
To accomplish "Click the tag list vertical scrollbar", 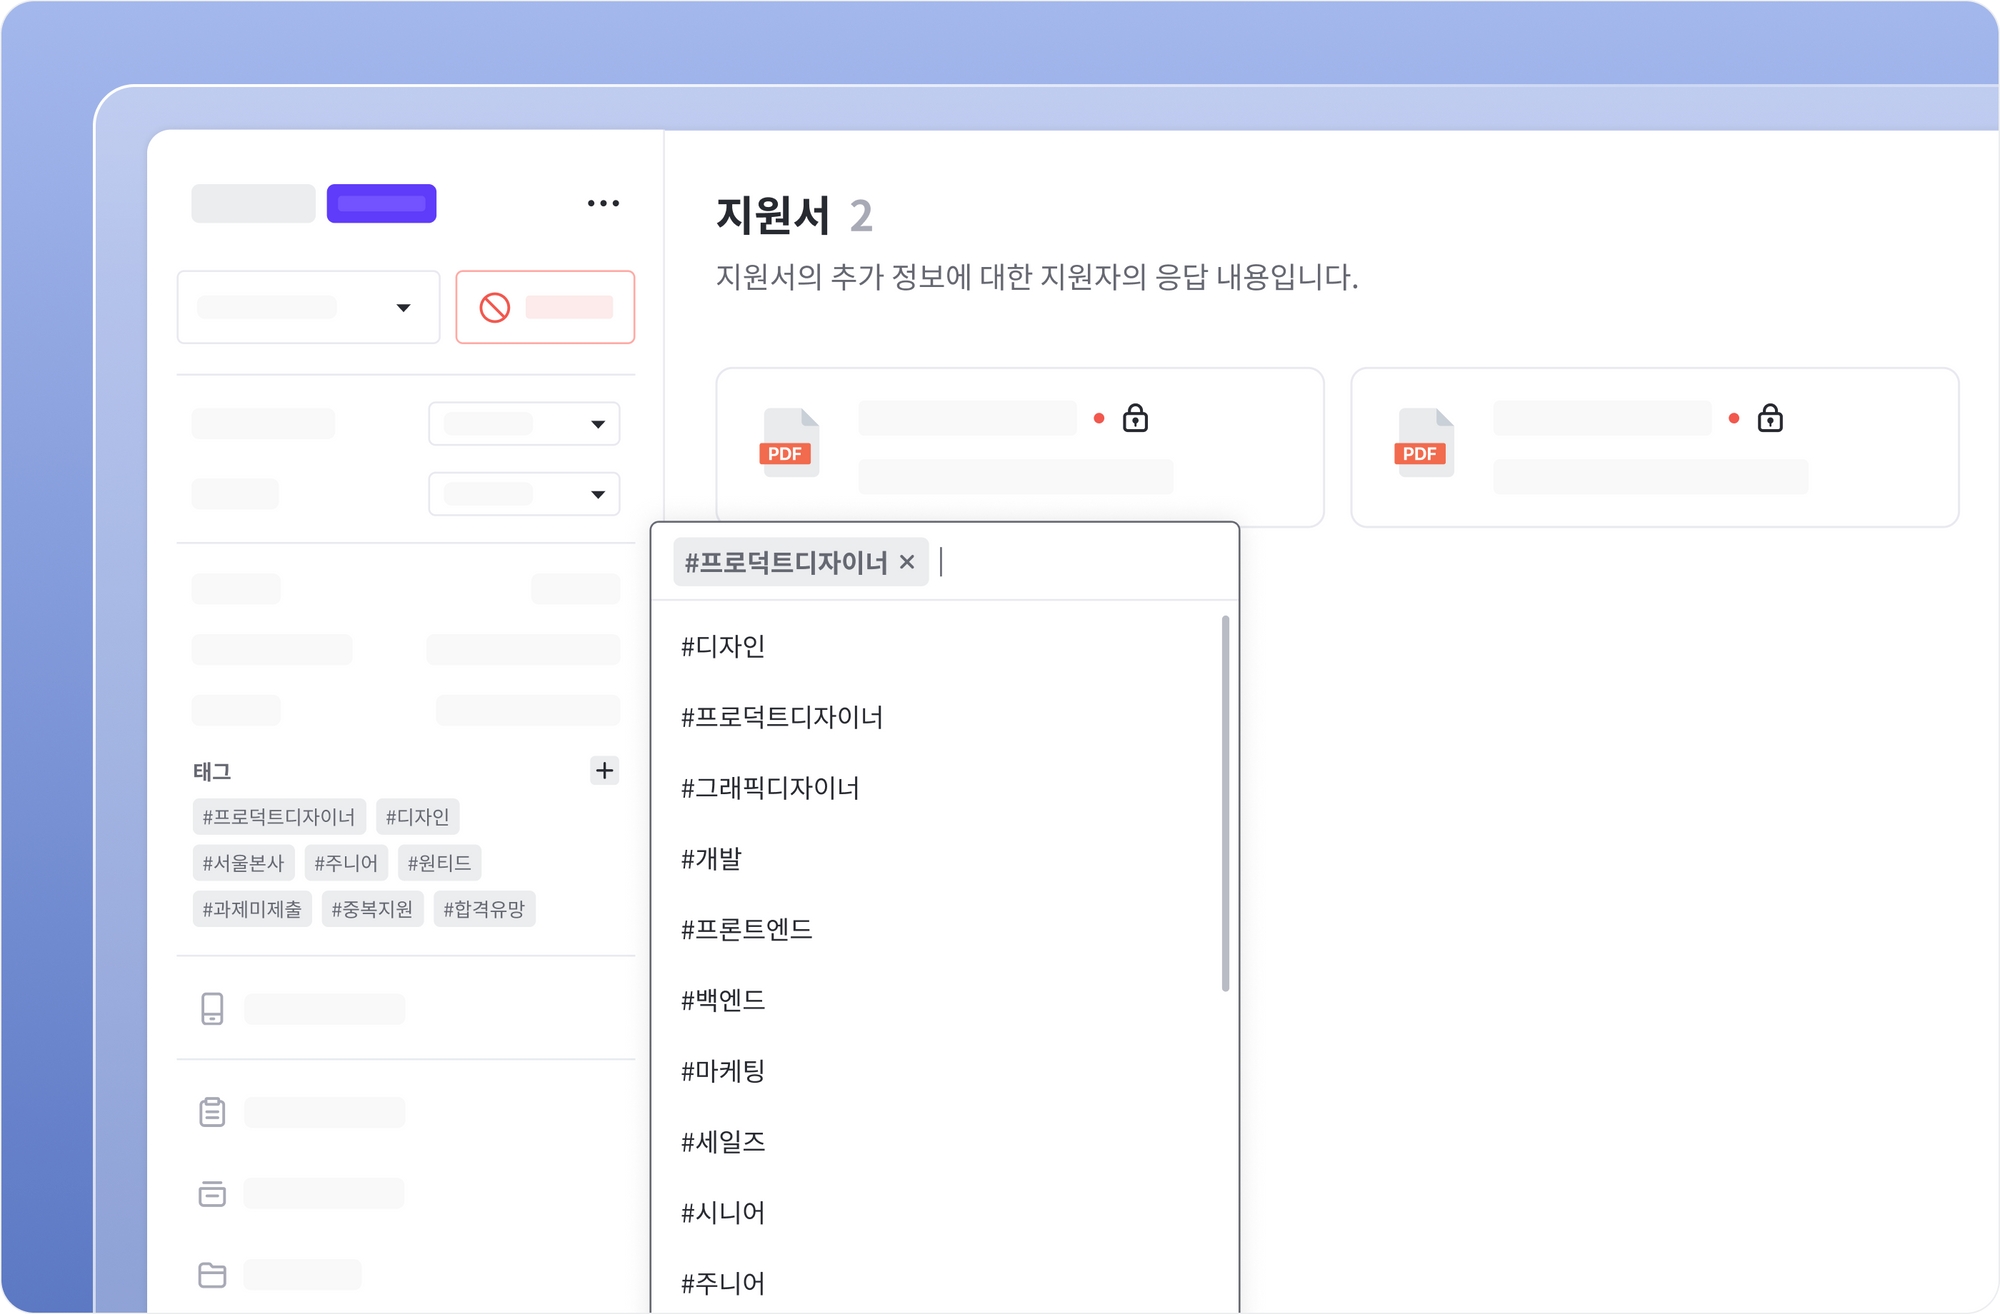I will (1225, 803).
